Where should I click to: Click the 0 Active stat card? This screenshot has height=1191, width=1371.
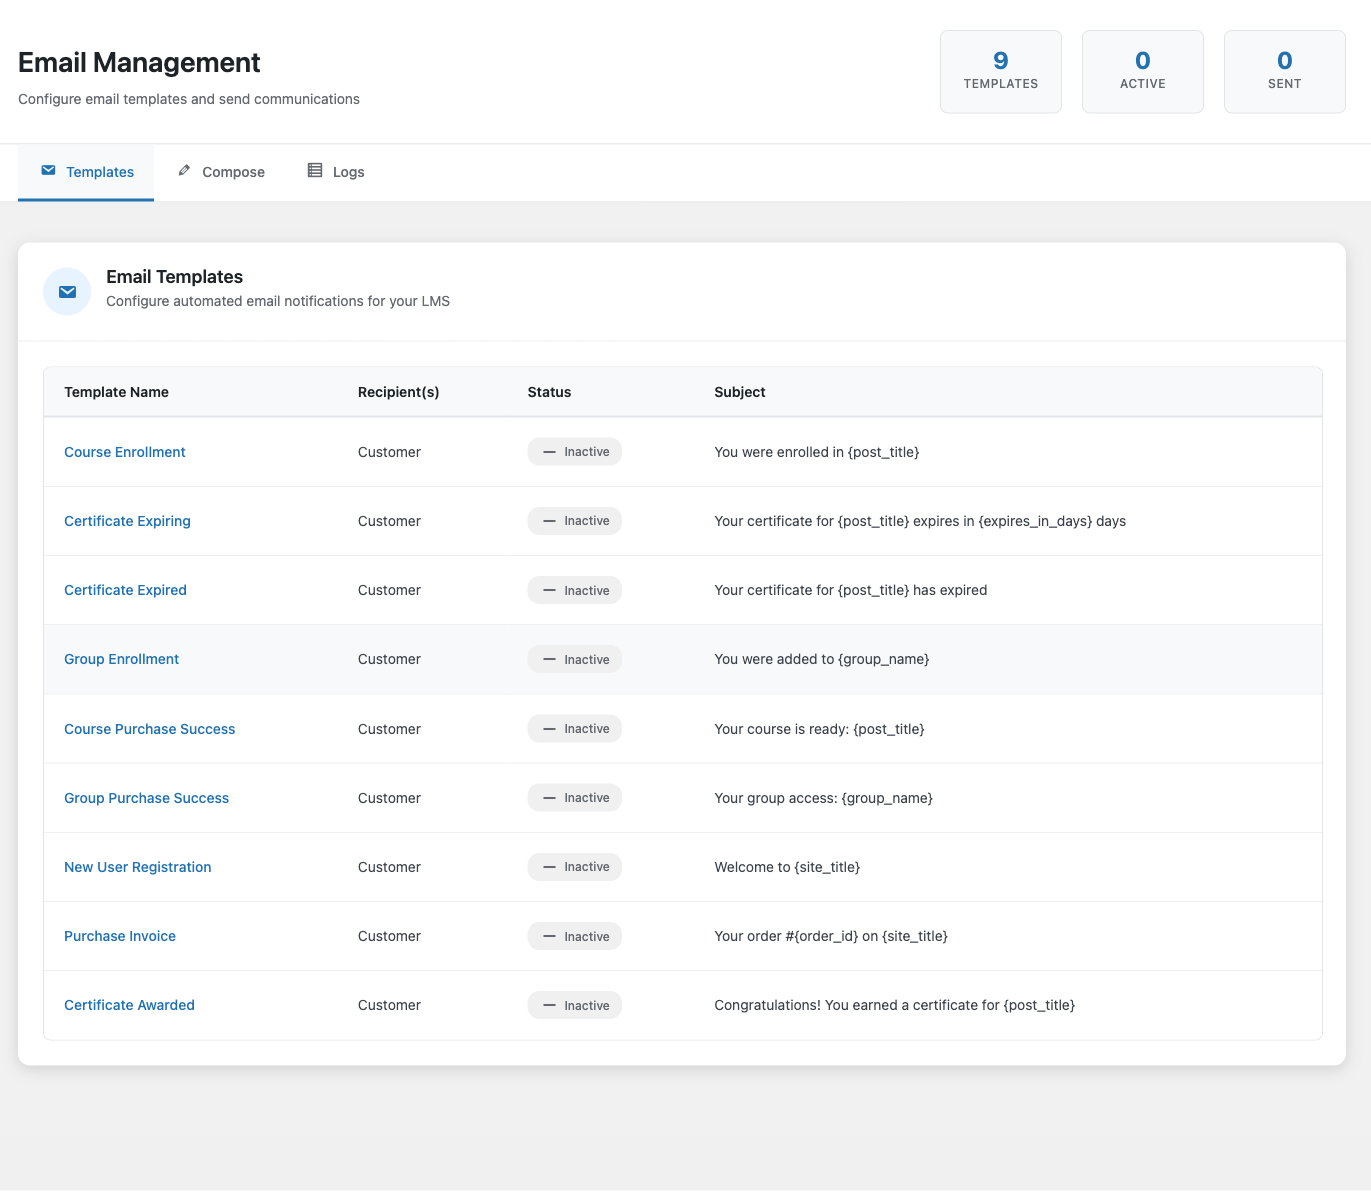tap(1142, 71)
